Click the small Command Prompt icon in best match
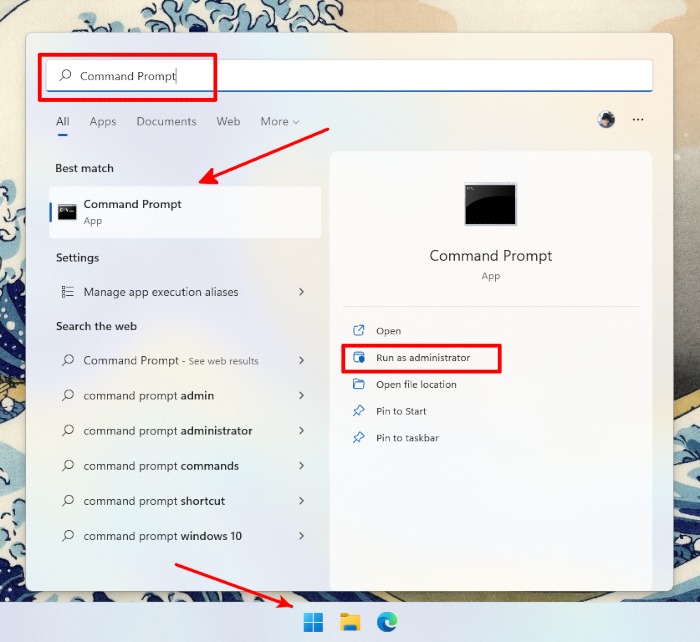Viewport: 700px width, 642px height. point(67,212)
